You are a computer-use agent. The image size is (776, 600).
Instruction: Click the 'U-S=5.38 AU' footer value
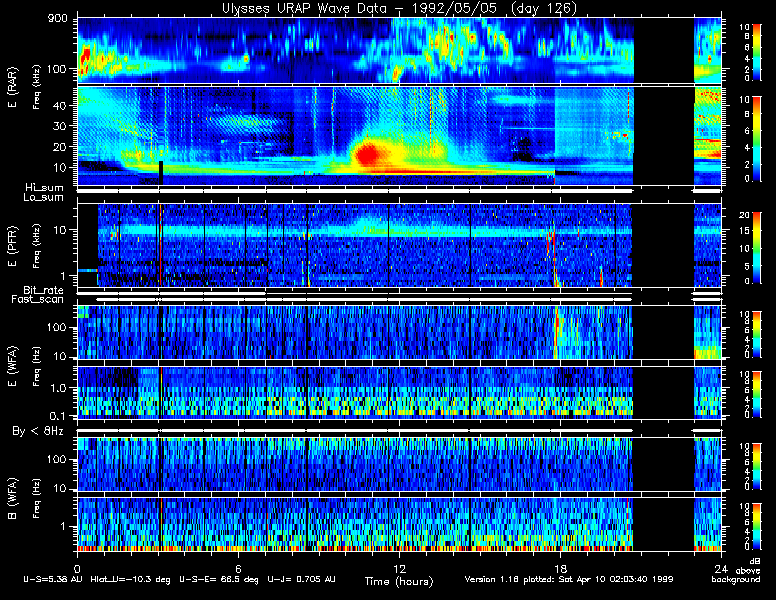click(x=53, y=579)
